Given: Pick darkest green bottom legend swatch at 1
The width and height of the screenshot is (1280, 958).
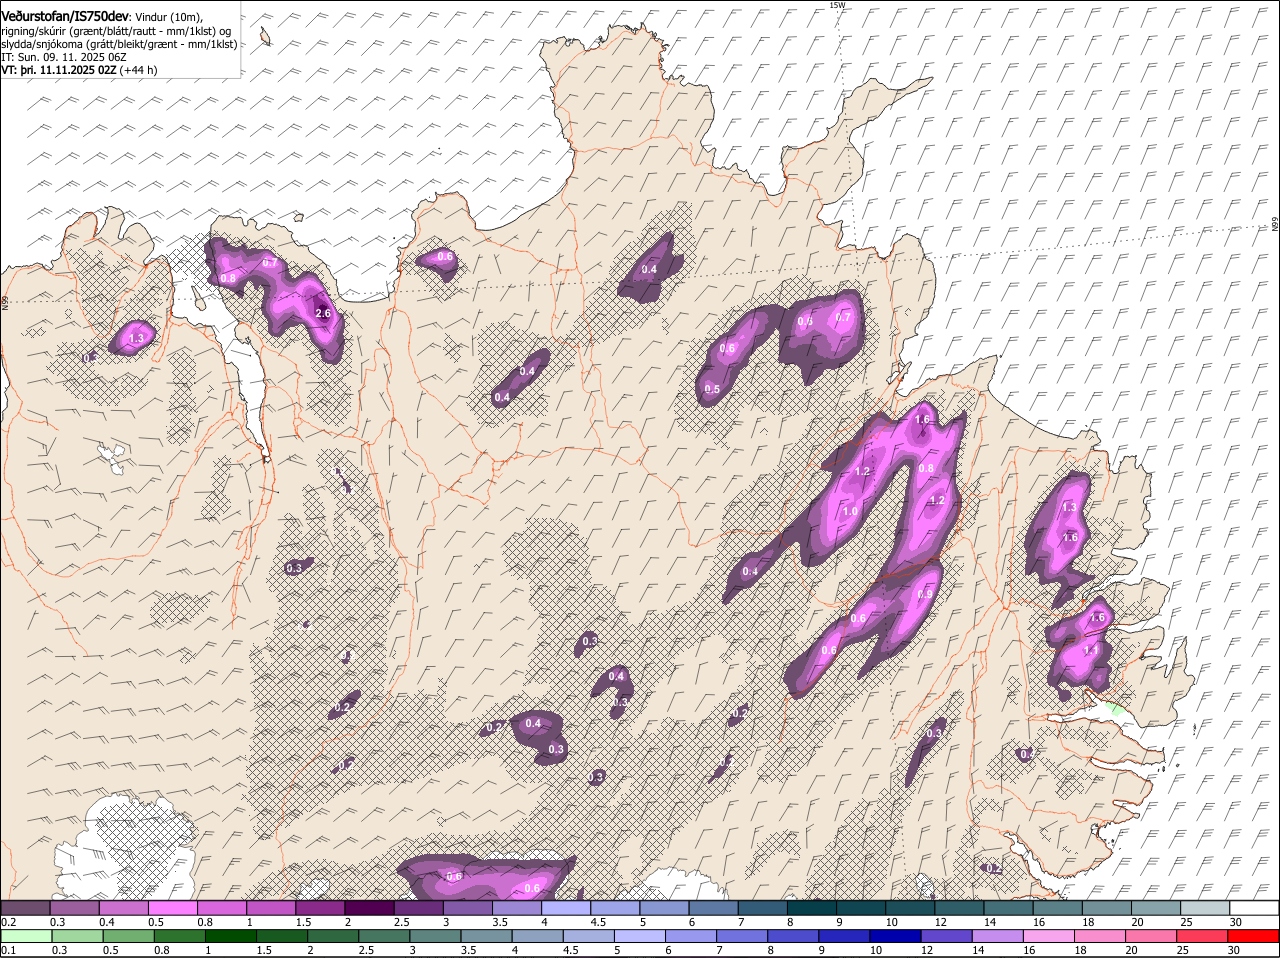Looking at the screenshot, I should click(x=230, y=936).
